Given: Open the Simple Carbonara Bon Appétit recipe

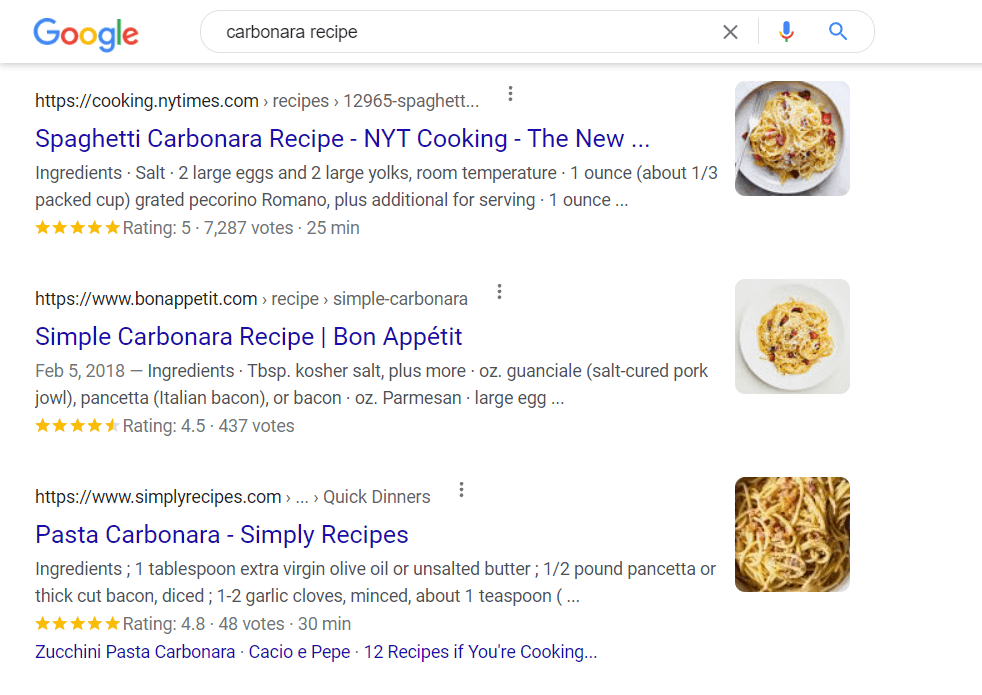Looking at the screenshot, I should (x=248, y=337).
